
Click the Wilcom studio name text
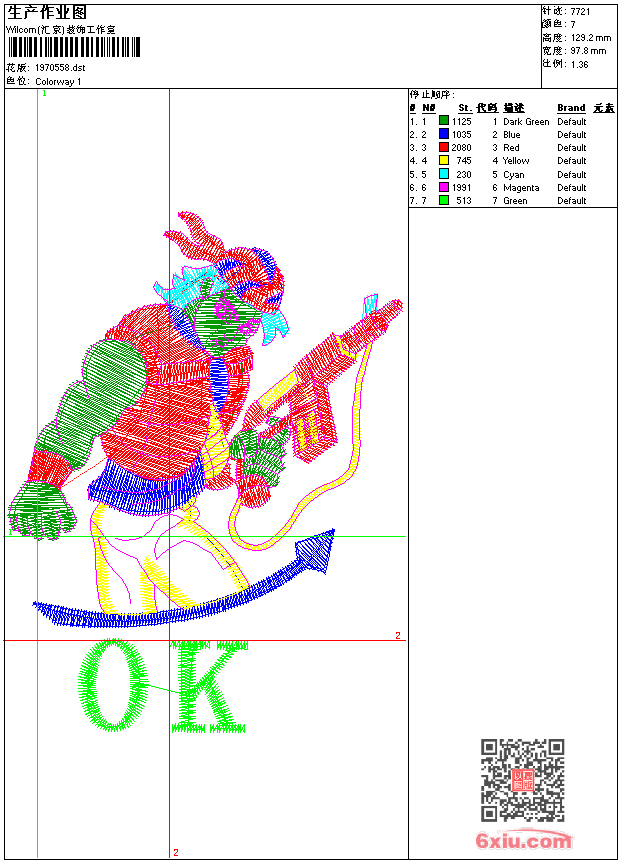point(61,30)
